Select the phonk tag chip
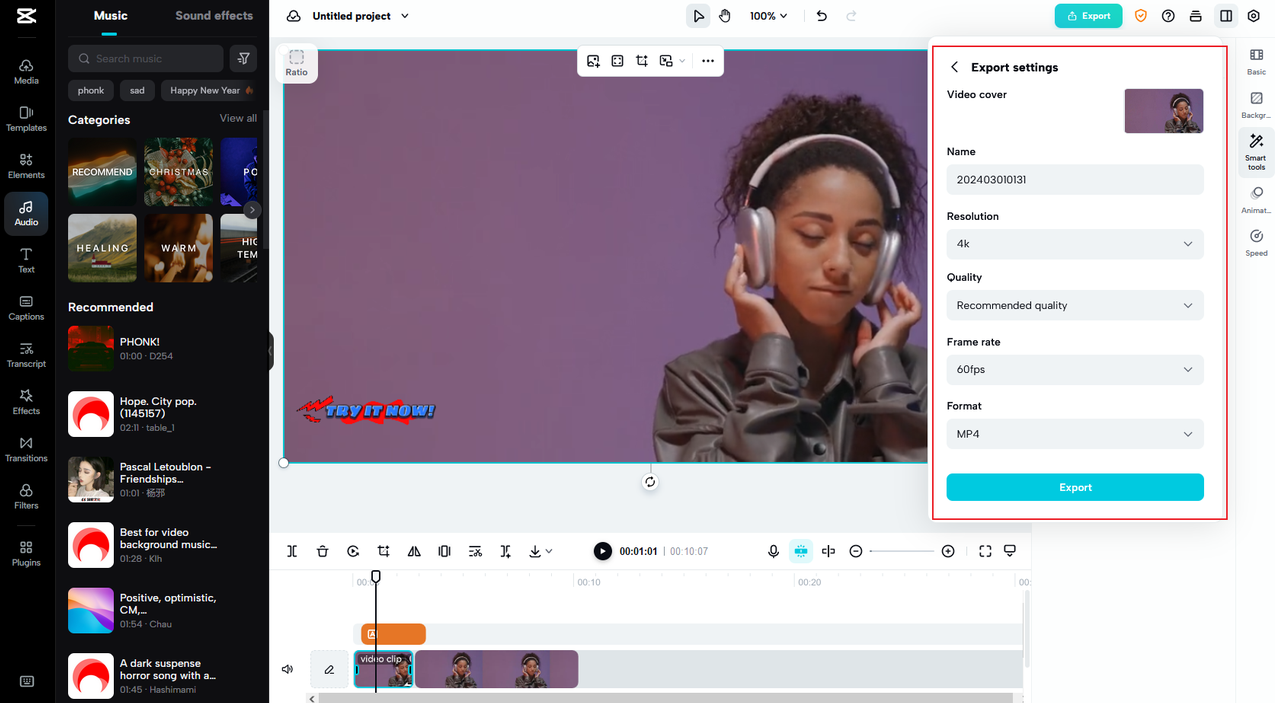The height and width of the screenshot is (703, 1275). [x=91, y=90]
